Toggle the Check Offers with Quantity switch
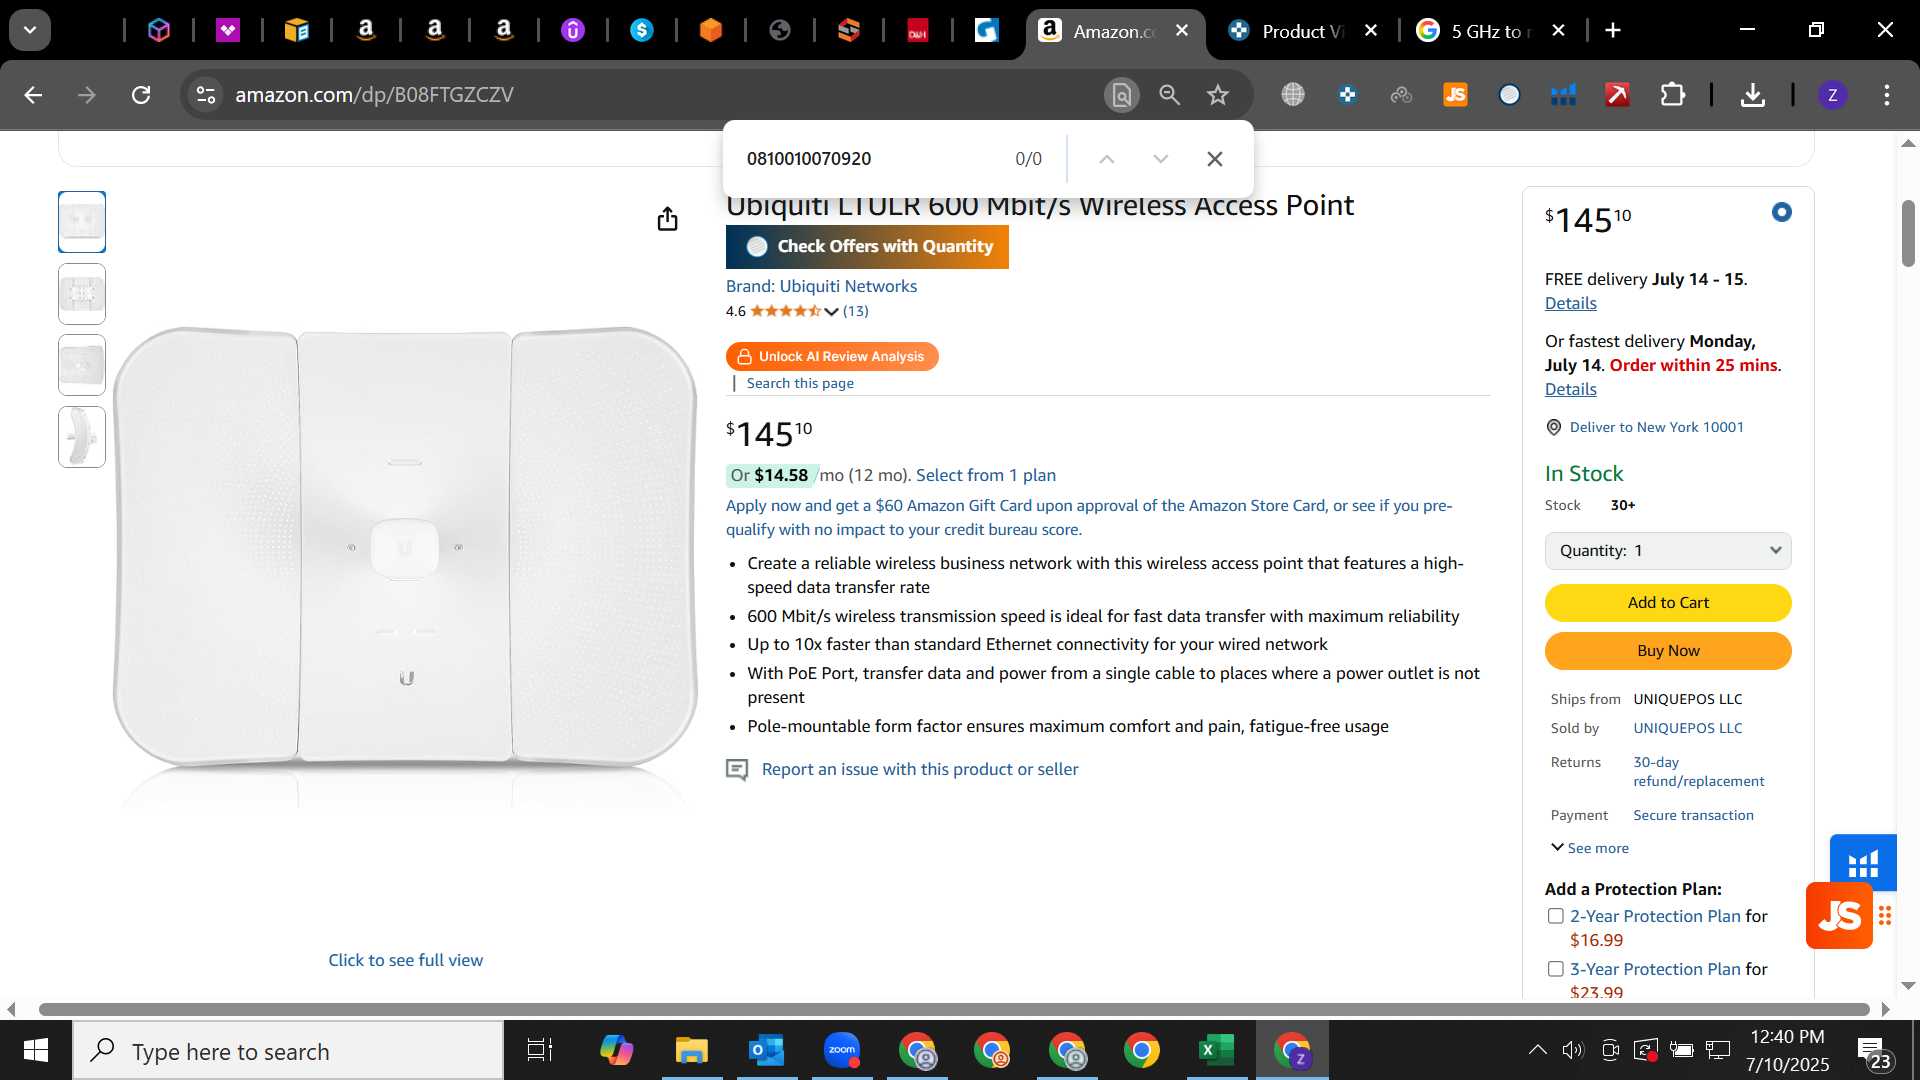 (757, 247)
